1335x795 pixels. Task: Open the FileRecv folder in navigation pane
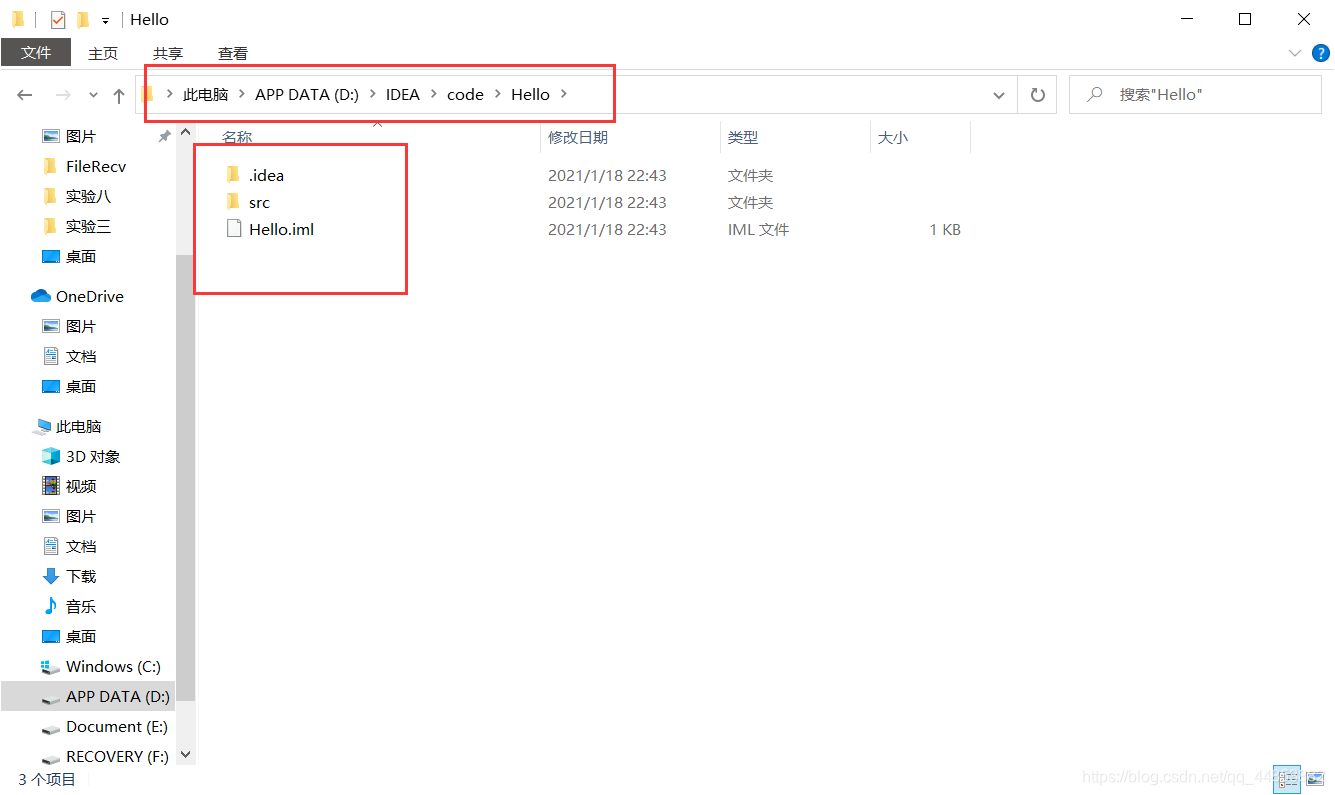pyautogui.click(x=96, y=166)
